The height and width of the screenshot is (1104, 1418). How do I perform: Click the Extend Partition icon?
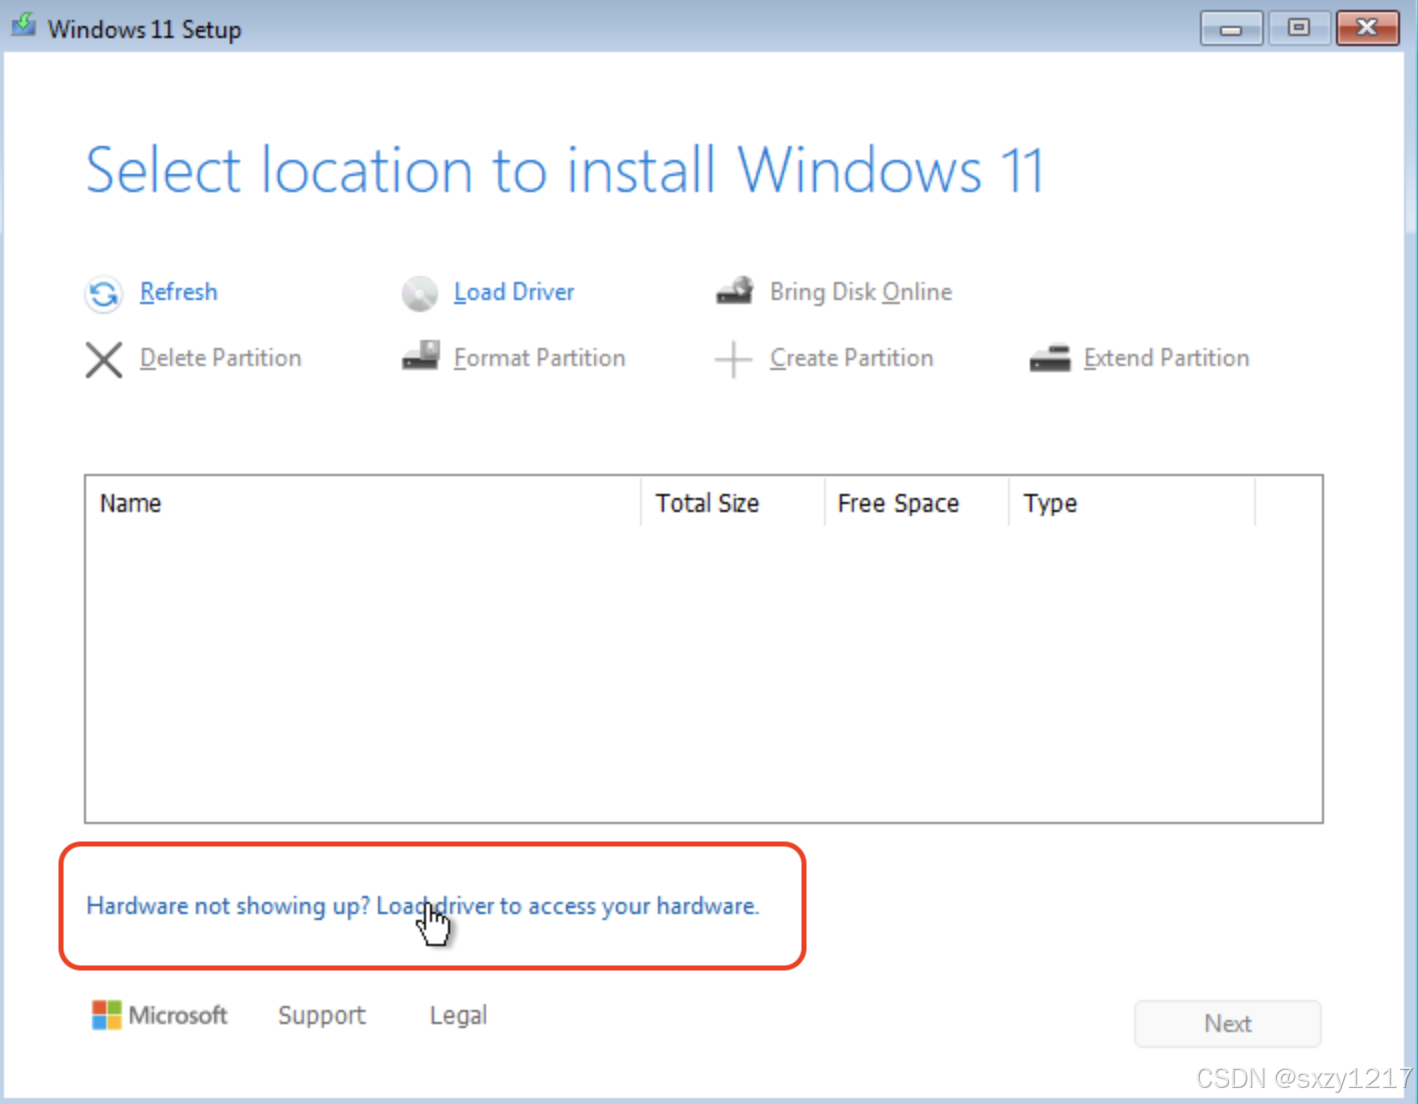(1051, 358)
